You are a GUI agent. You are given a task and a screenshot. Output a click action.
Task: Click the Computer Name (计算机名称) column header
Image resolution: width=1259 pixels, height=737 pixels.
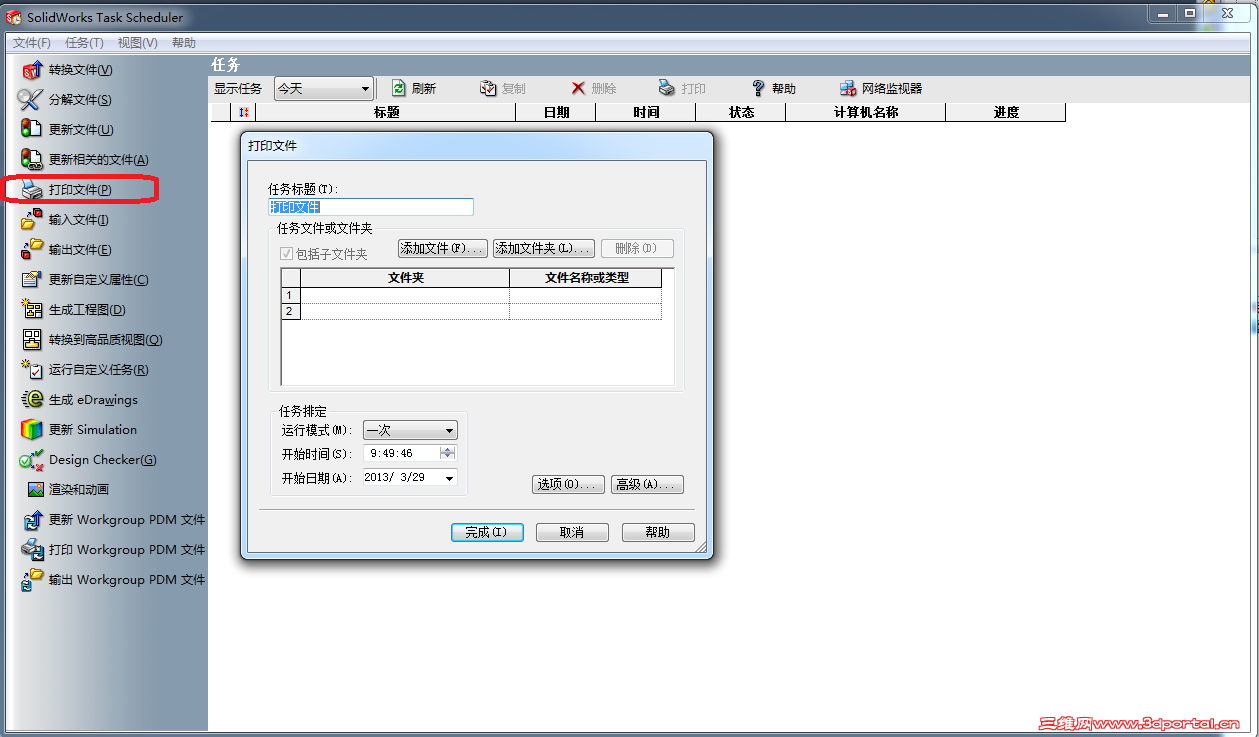[866, 112]
